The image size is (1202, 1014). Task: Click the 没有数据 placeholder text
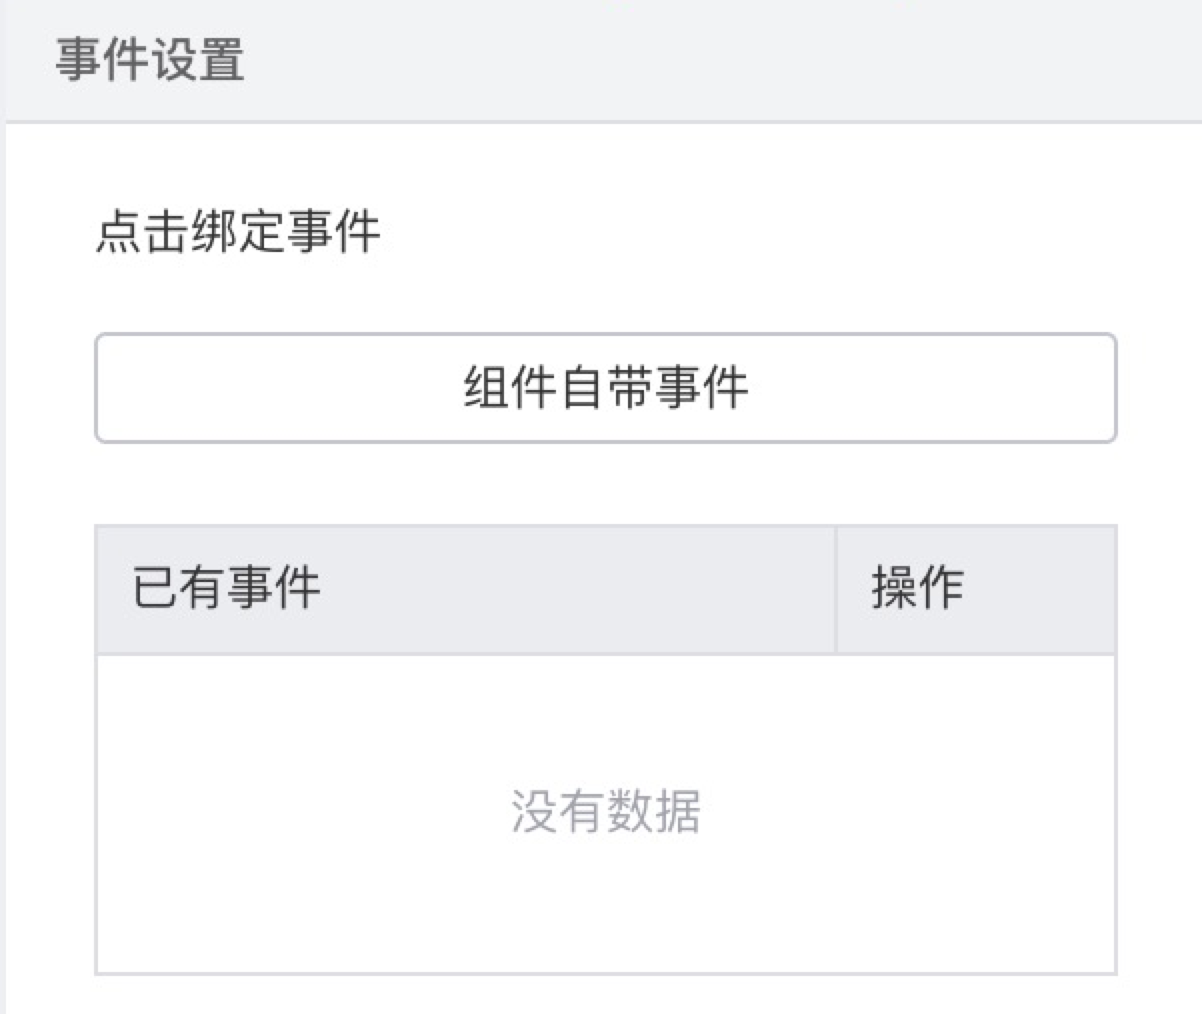[x=605, y=811]
